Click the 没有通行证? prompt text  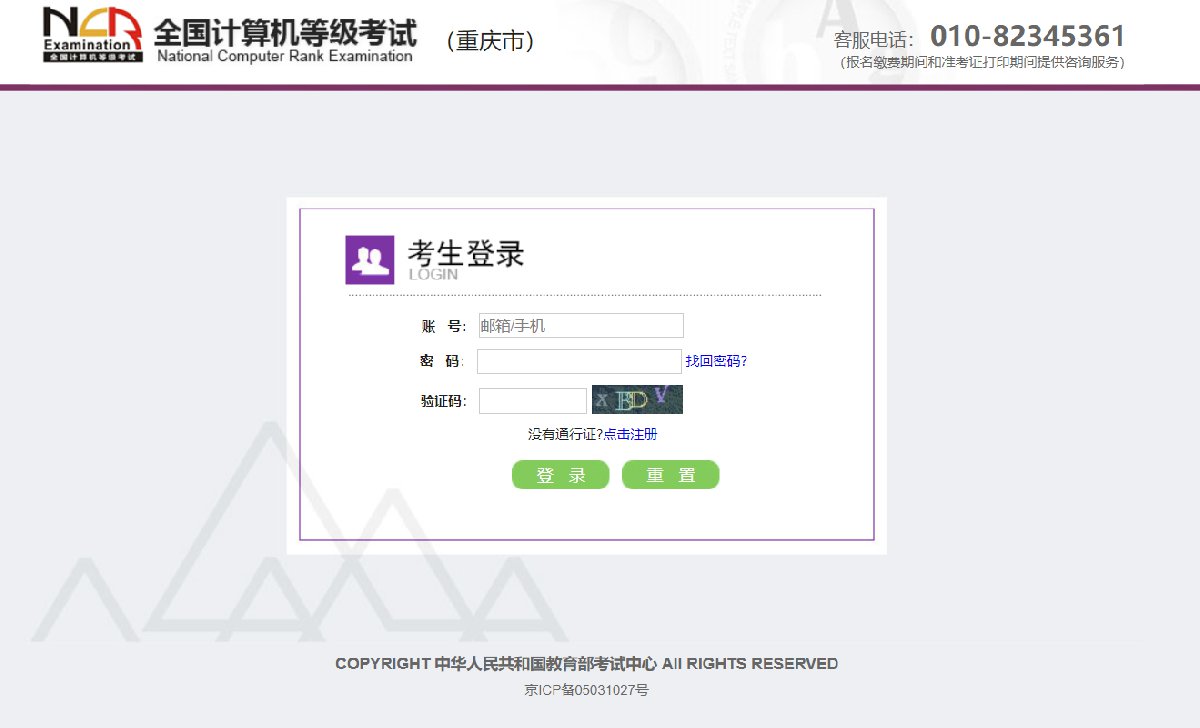(565, 434)
